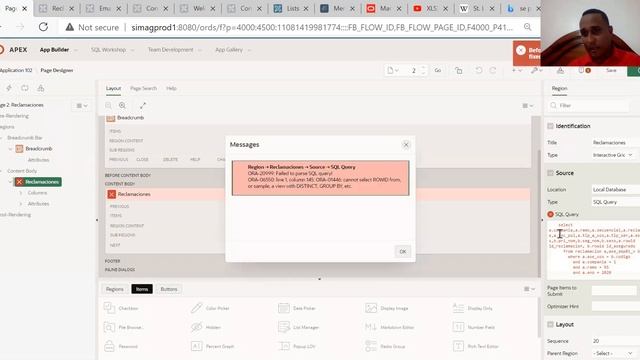Show the Regions gallery tab
This screenshot has width=640, height=360.
pos(115,289)
